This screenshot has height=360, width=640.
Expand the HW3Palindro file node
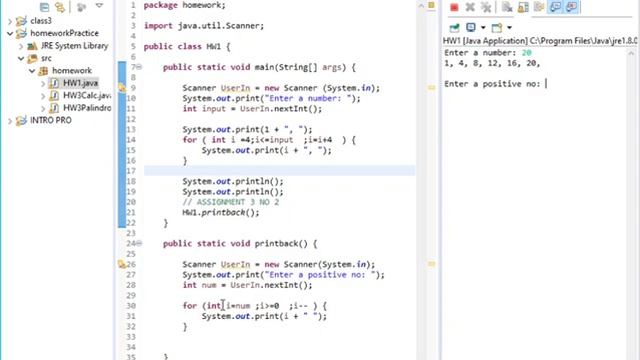click(43, 109)
